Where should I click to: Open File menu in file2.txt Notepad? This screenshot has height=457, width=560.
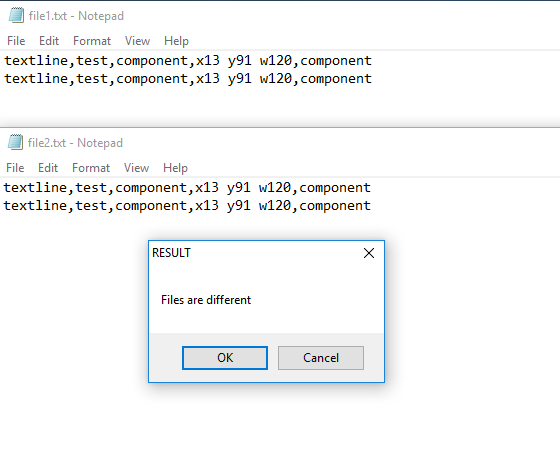15,168
